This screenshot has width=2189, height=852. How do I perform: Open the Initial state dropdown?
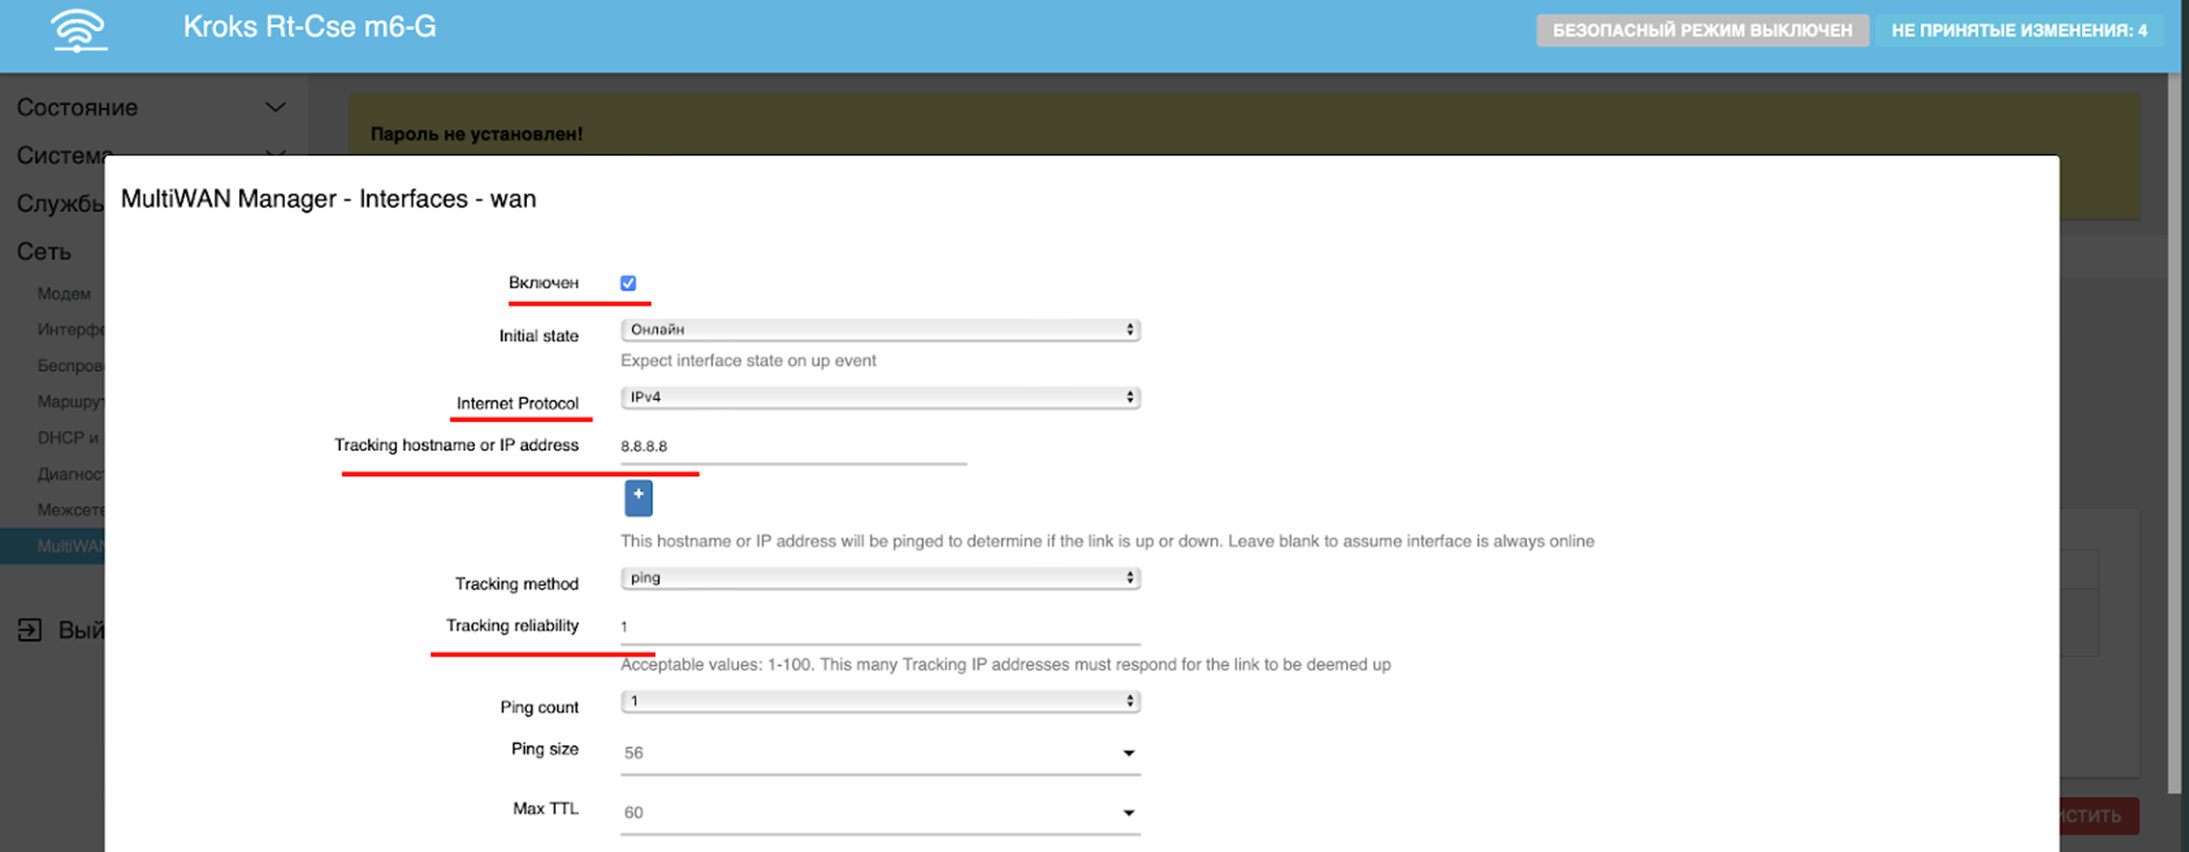coord(879,330)
